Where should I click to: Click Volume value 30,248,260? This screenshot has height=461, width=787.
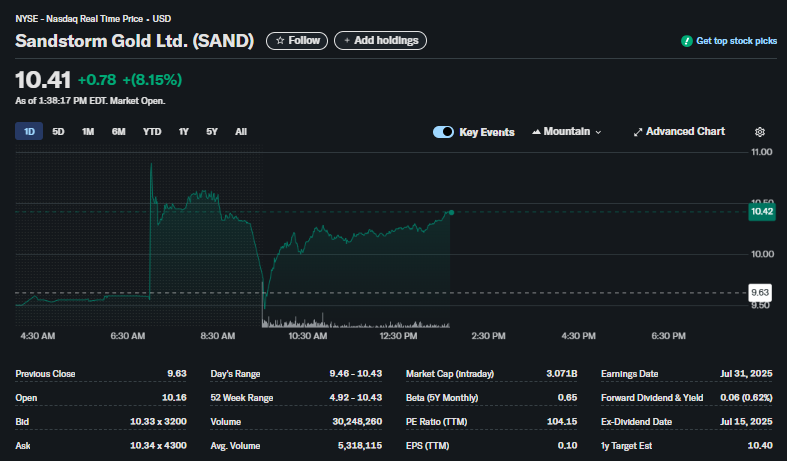coord(357,421)
